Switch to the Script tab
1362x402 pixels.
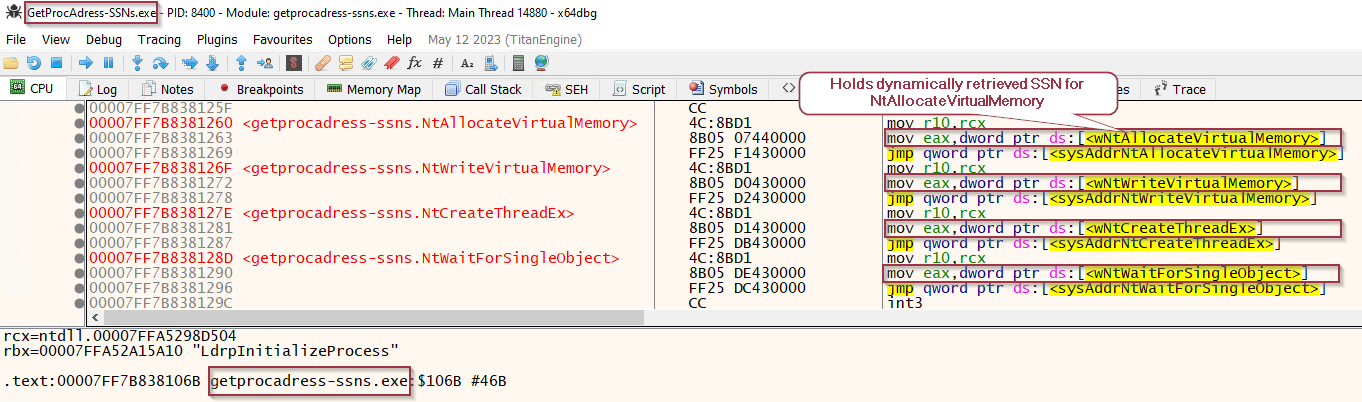coord(638,89)
